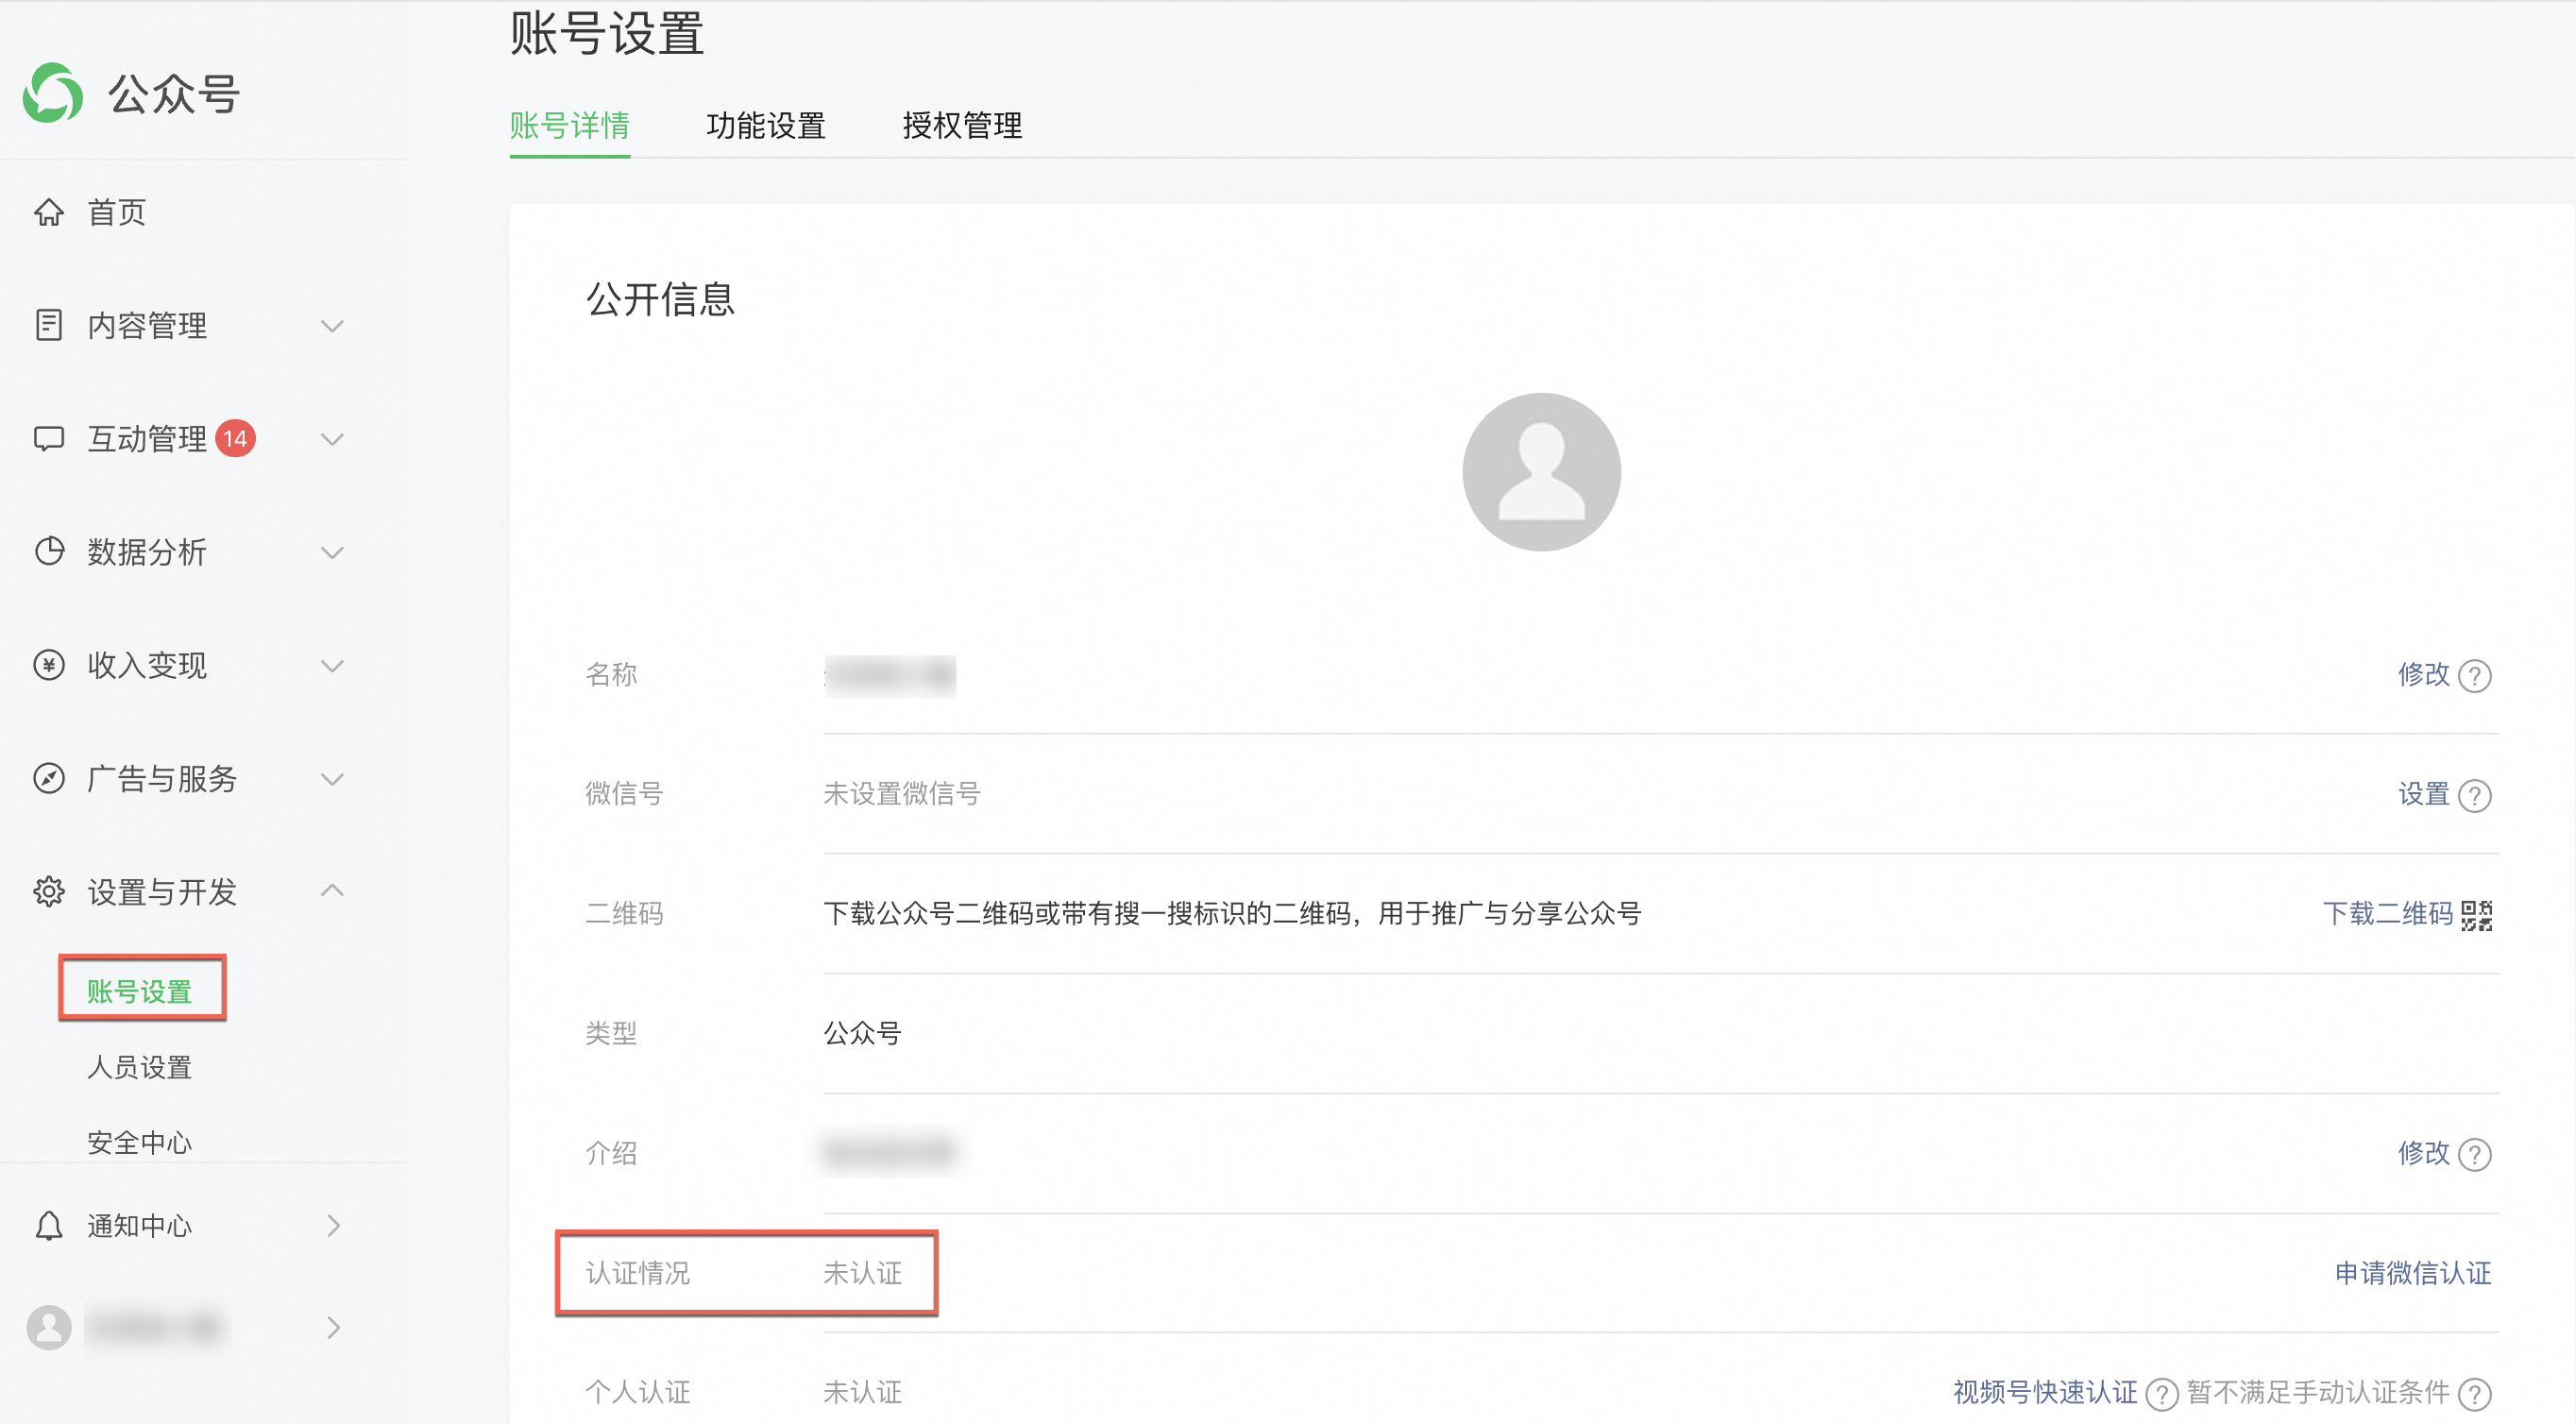The height and width of the screenshot is (1424, 2576).
Task: Click the account avatar placeholder image
Action: point(1541,472)
